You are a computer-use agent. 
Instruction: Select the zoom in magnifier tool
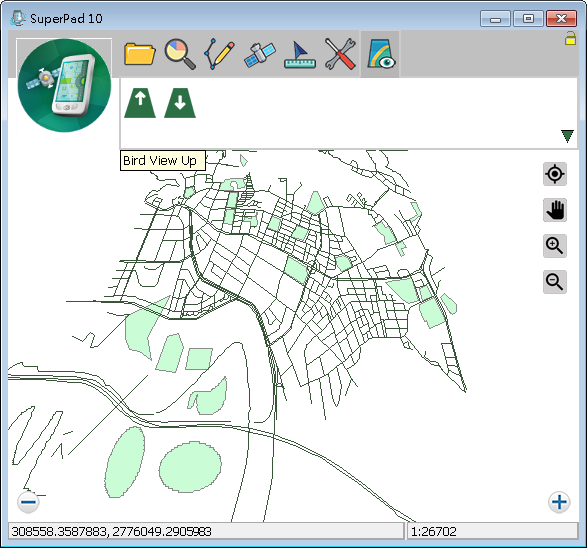[x=555, y=246]
